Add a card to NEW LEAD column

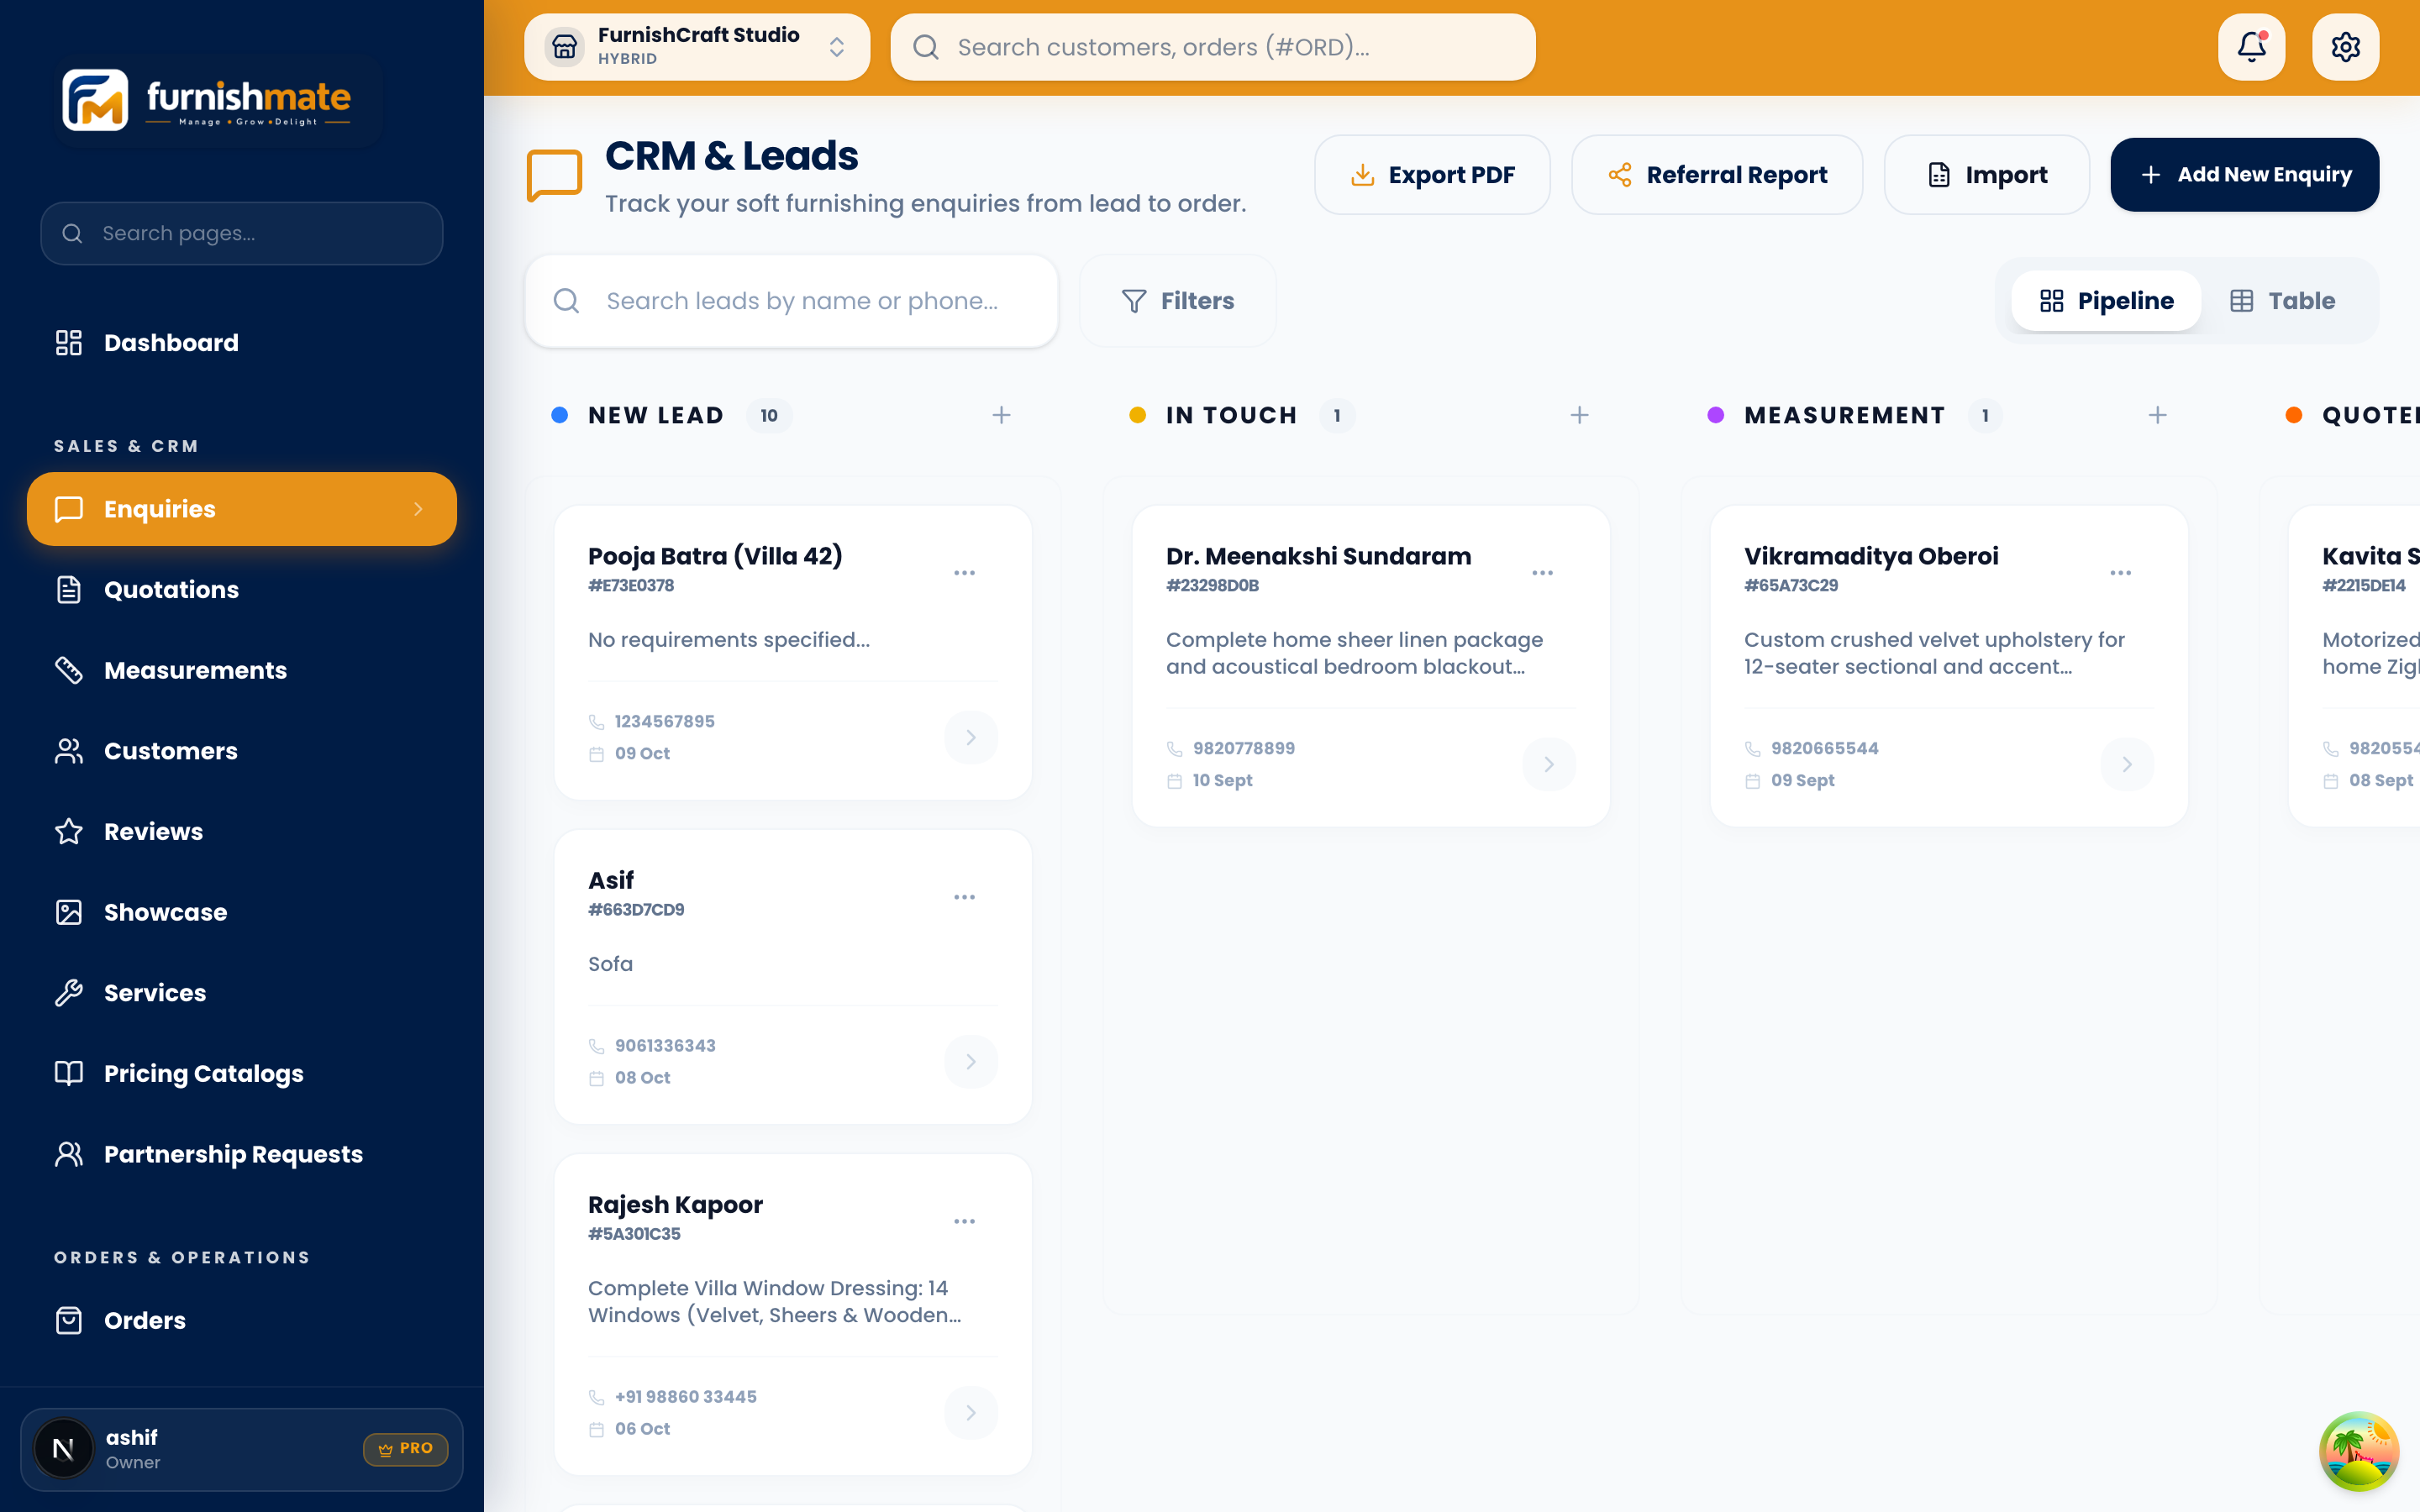coord(1001,415)
